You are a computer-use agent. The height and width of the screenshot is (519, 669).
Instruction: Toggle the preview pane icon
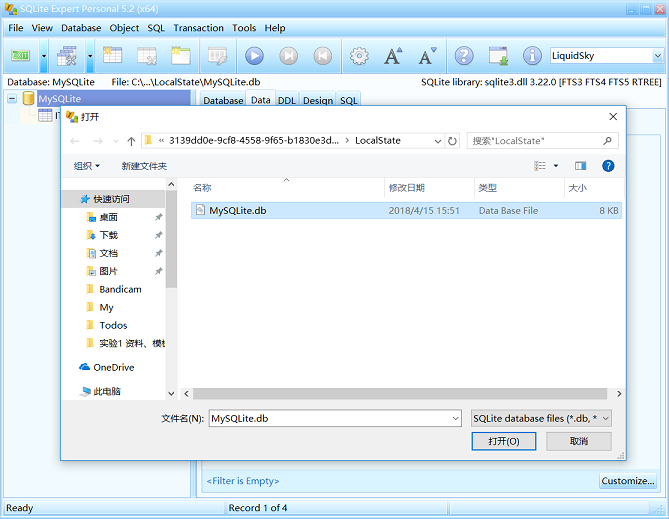pyautogui.click(x=580, y=166)
